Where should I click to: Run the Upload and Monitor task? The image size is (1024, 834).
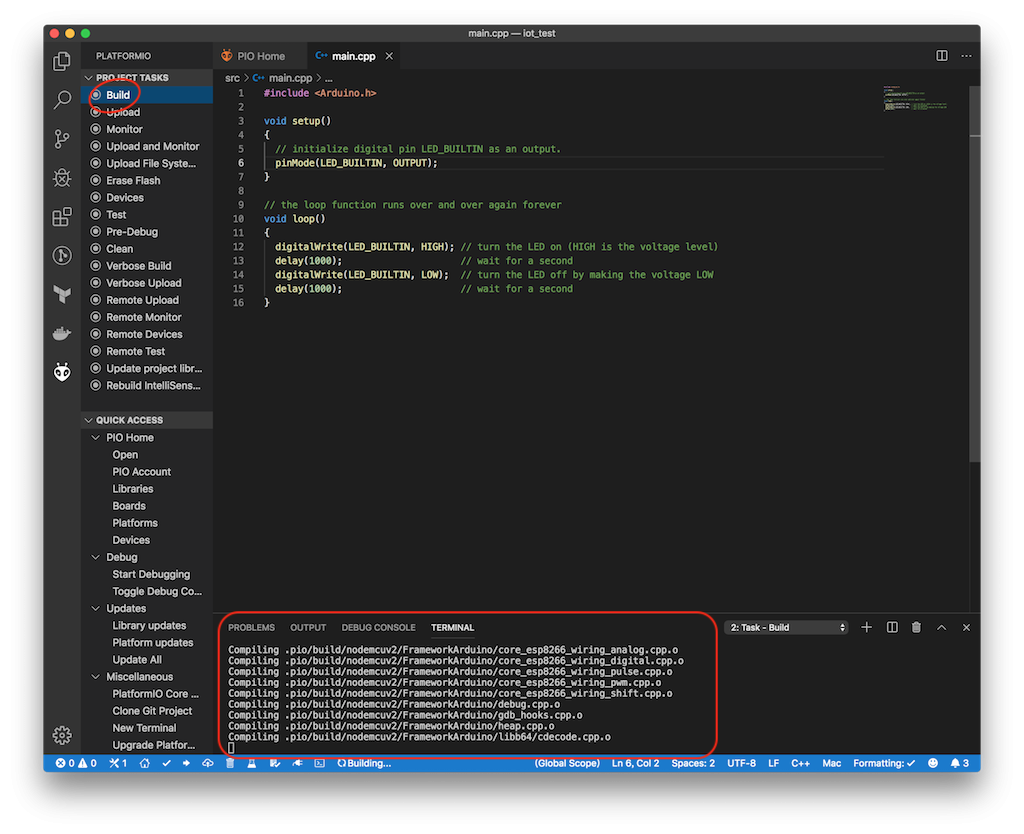point(147,146)
